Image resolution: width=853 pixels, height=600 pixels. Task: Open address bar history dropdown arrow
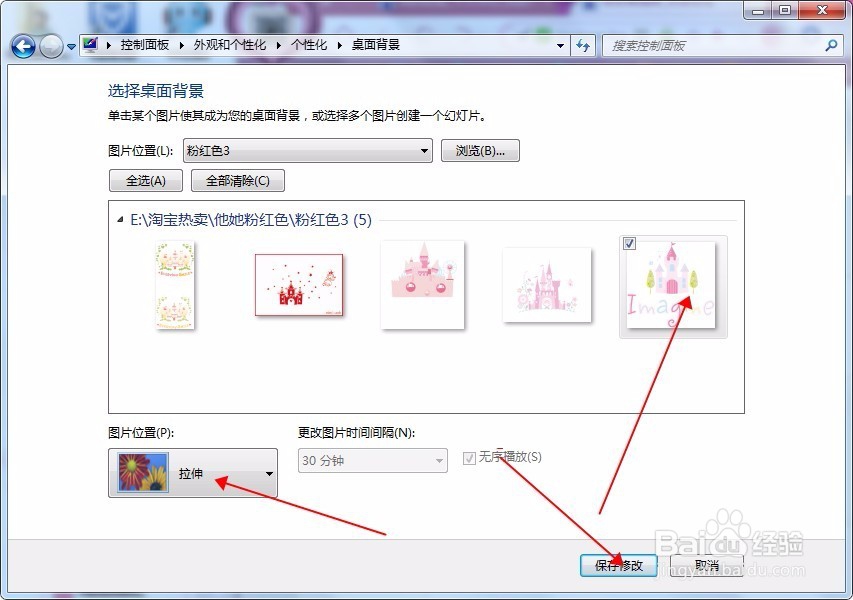point(560,46)
